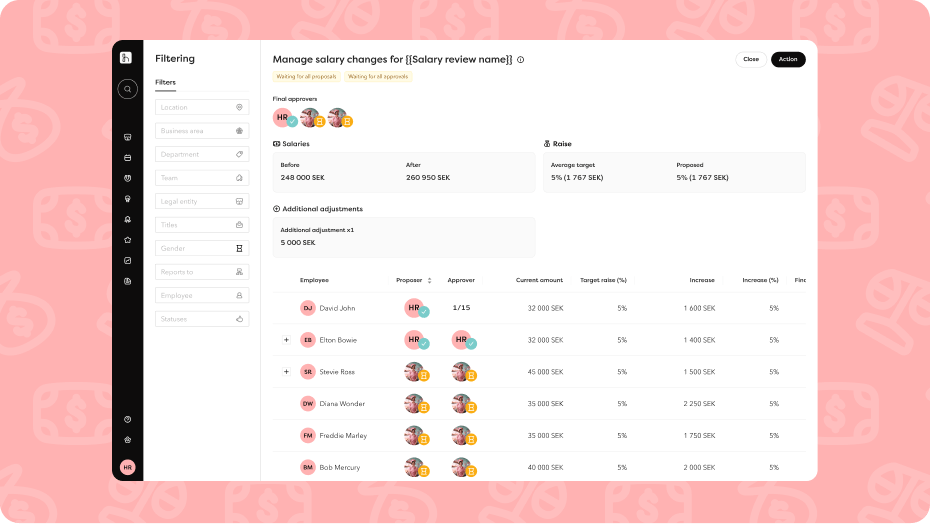Click the Target raise (%) column header

click(603, 280)
